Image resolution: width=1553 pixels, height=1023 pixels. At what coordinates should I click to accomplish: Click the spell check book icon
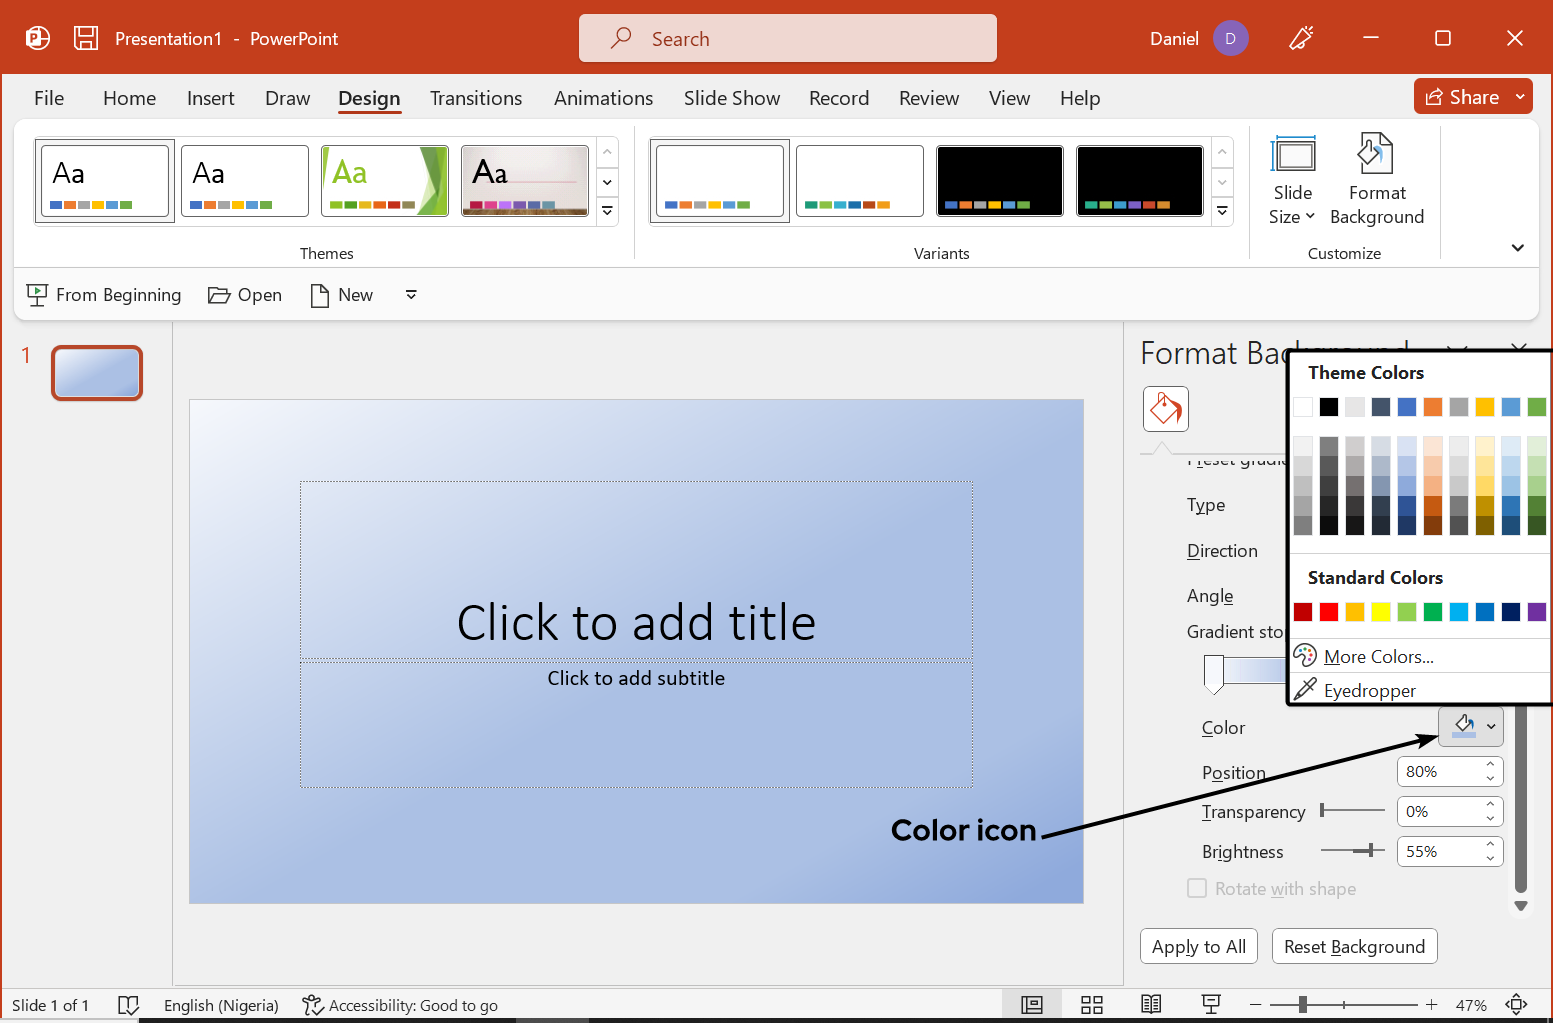(128, 1005)
